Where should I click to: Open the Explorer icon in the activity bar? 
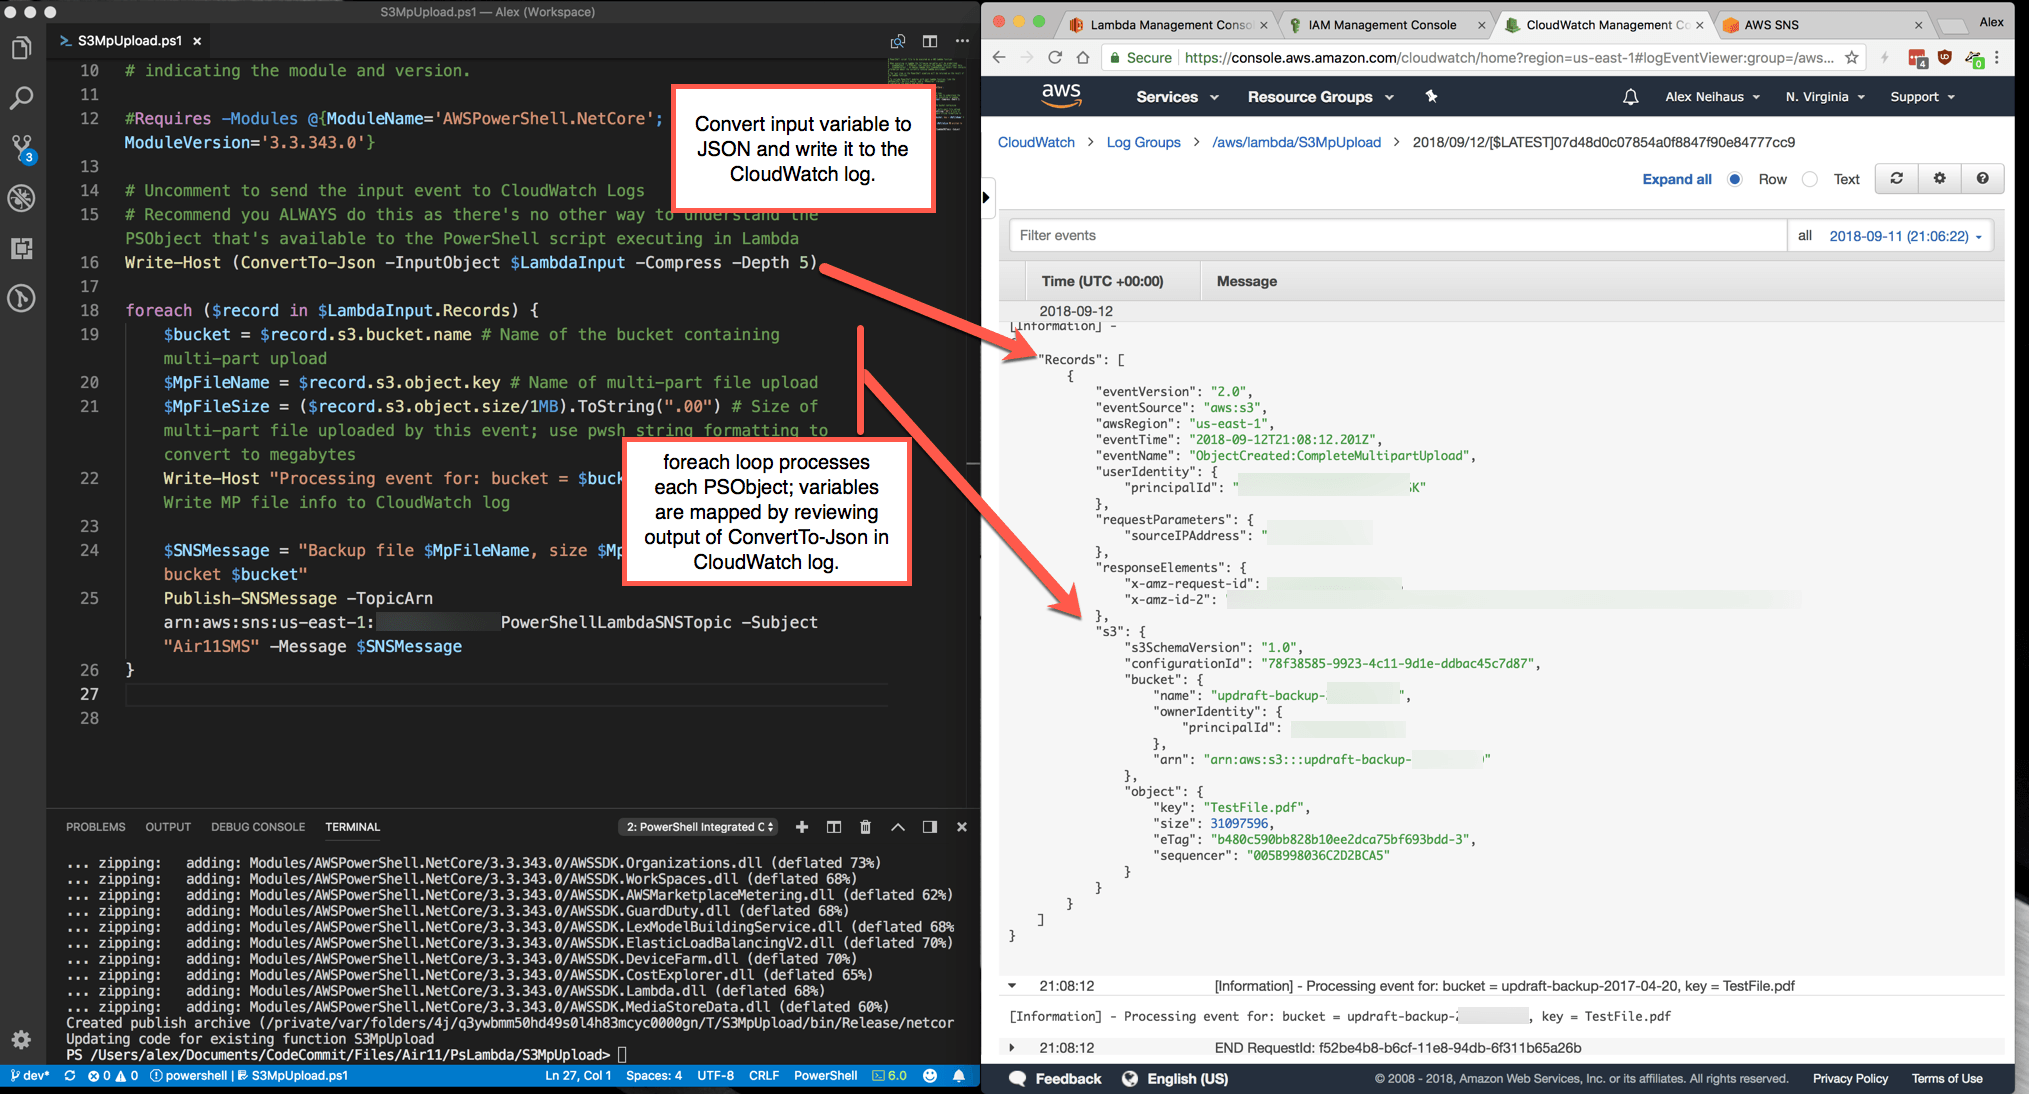coord(21,47)
